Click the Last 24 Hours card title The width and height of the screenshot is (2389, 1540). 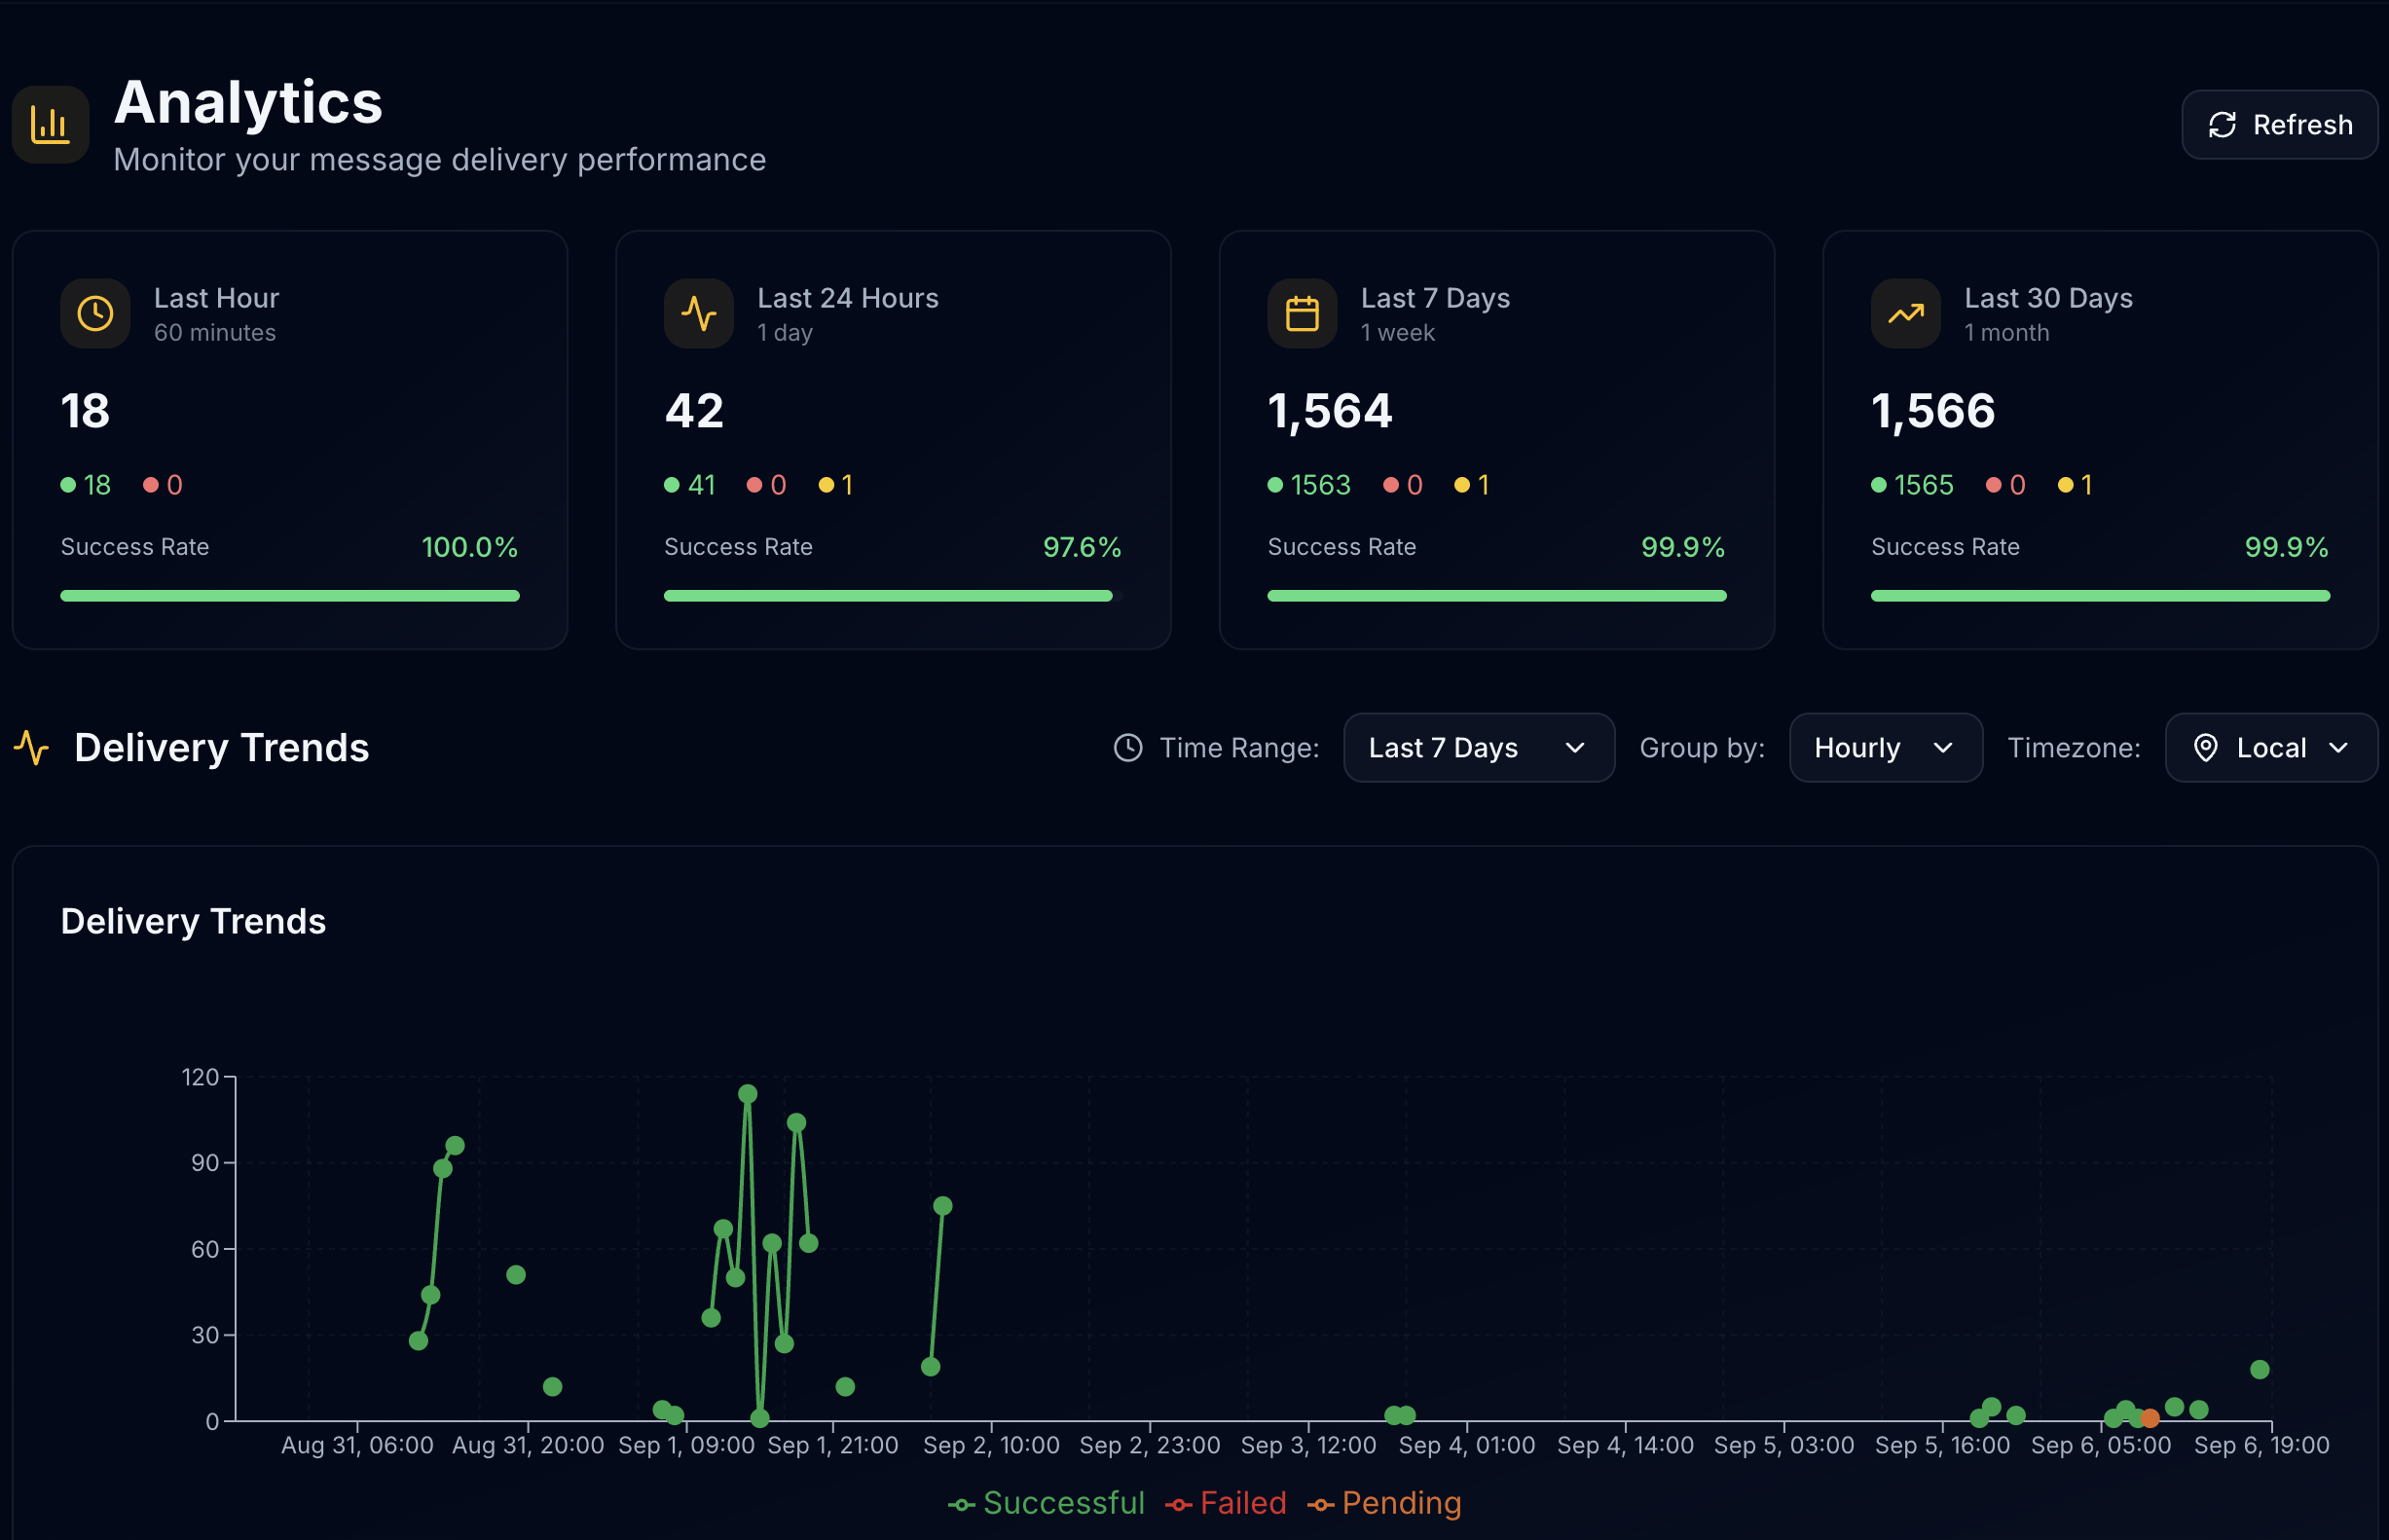pos(847,298)
